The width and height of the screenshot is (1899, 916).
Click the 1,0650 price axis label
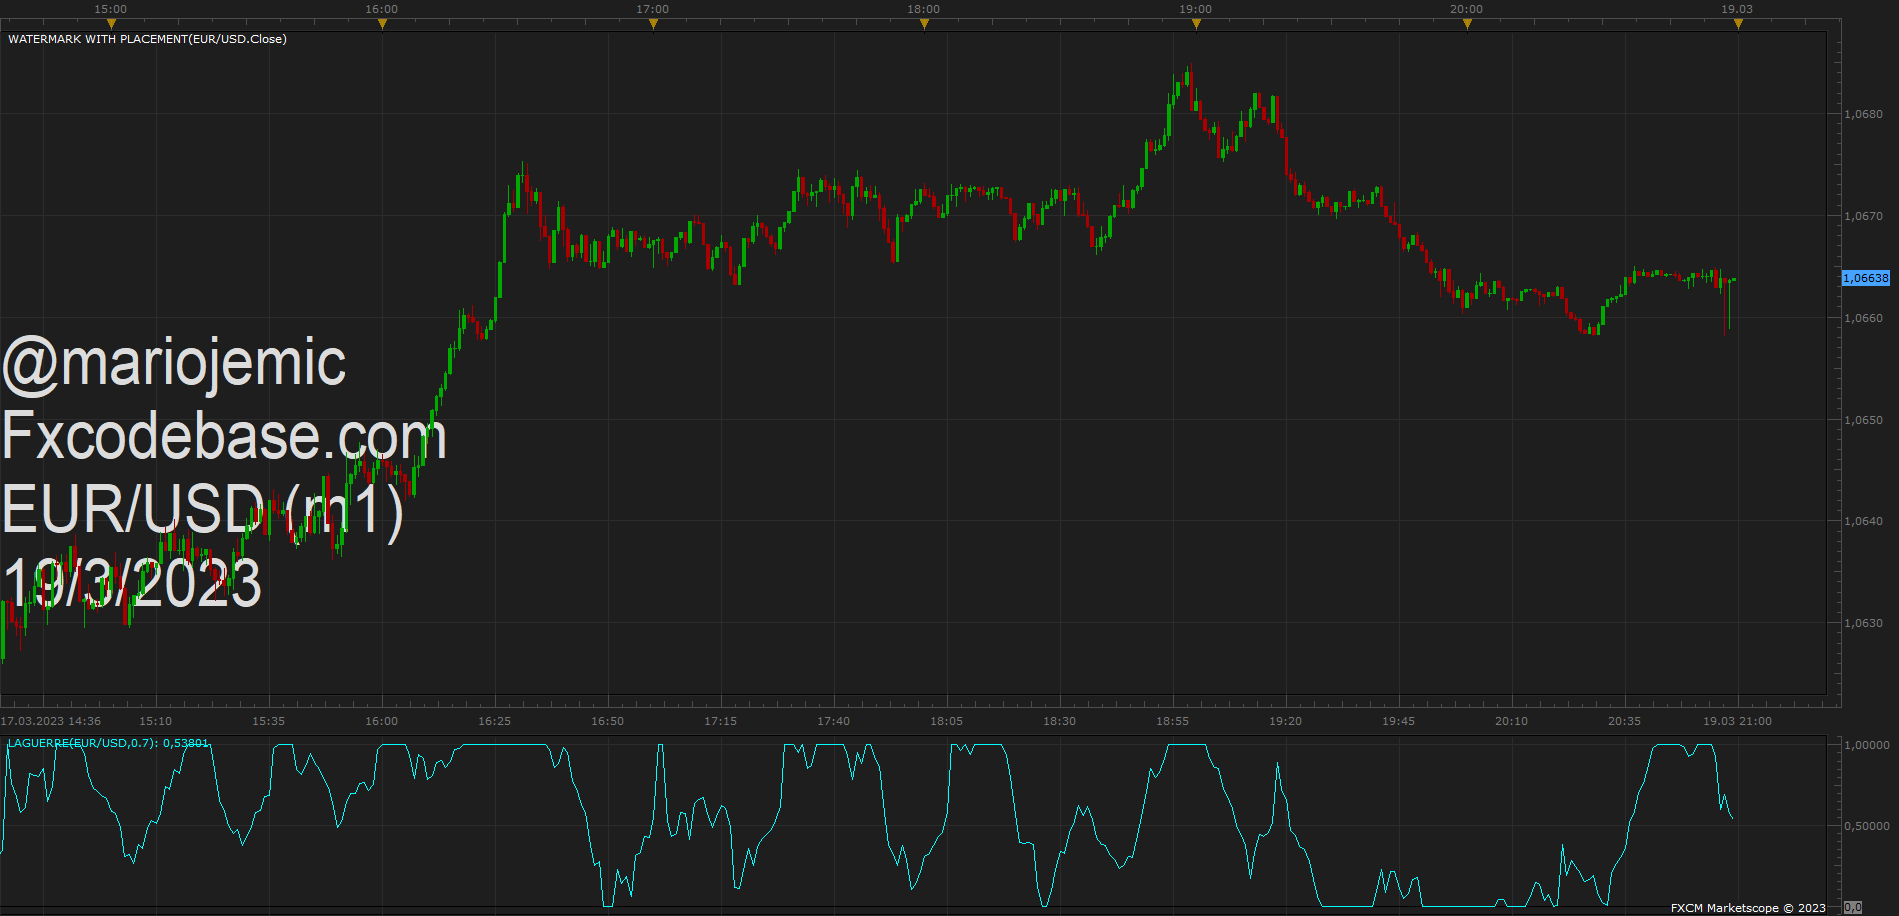coord(1863,420)
